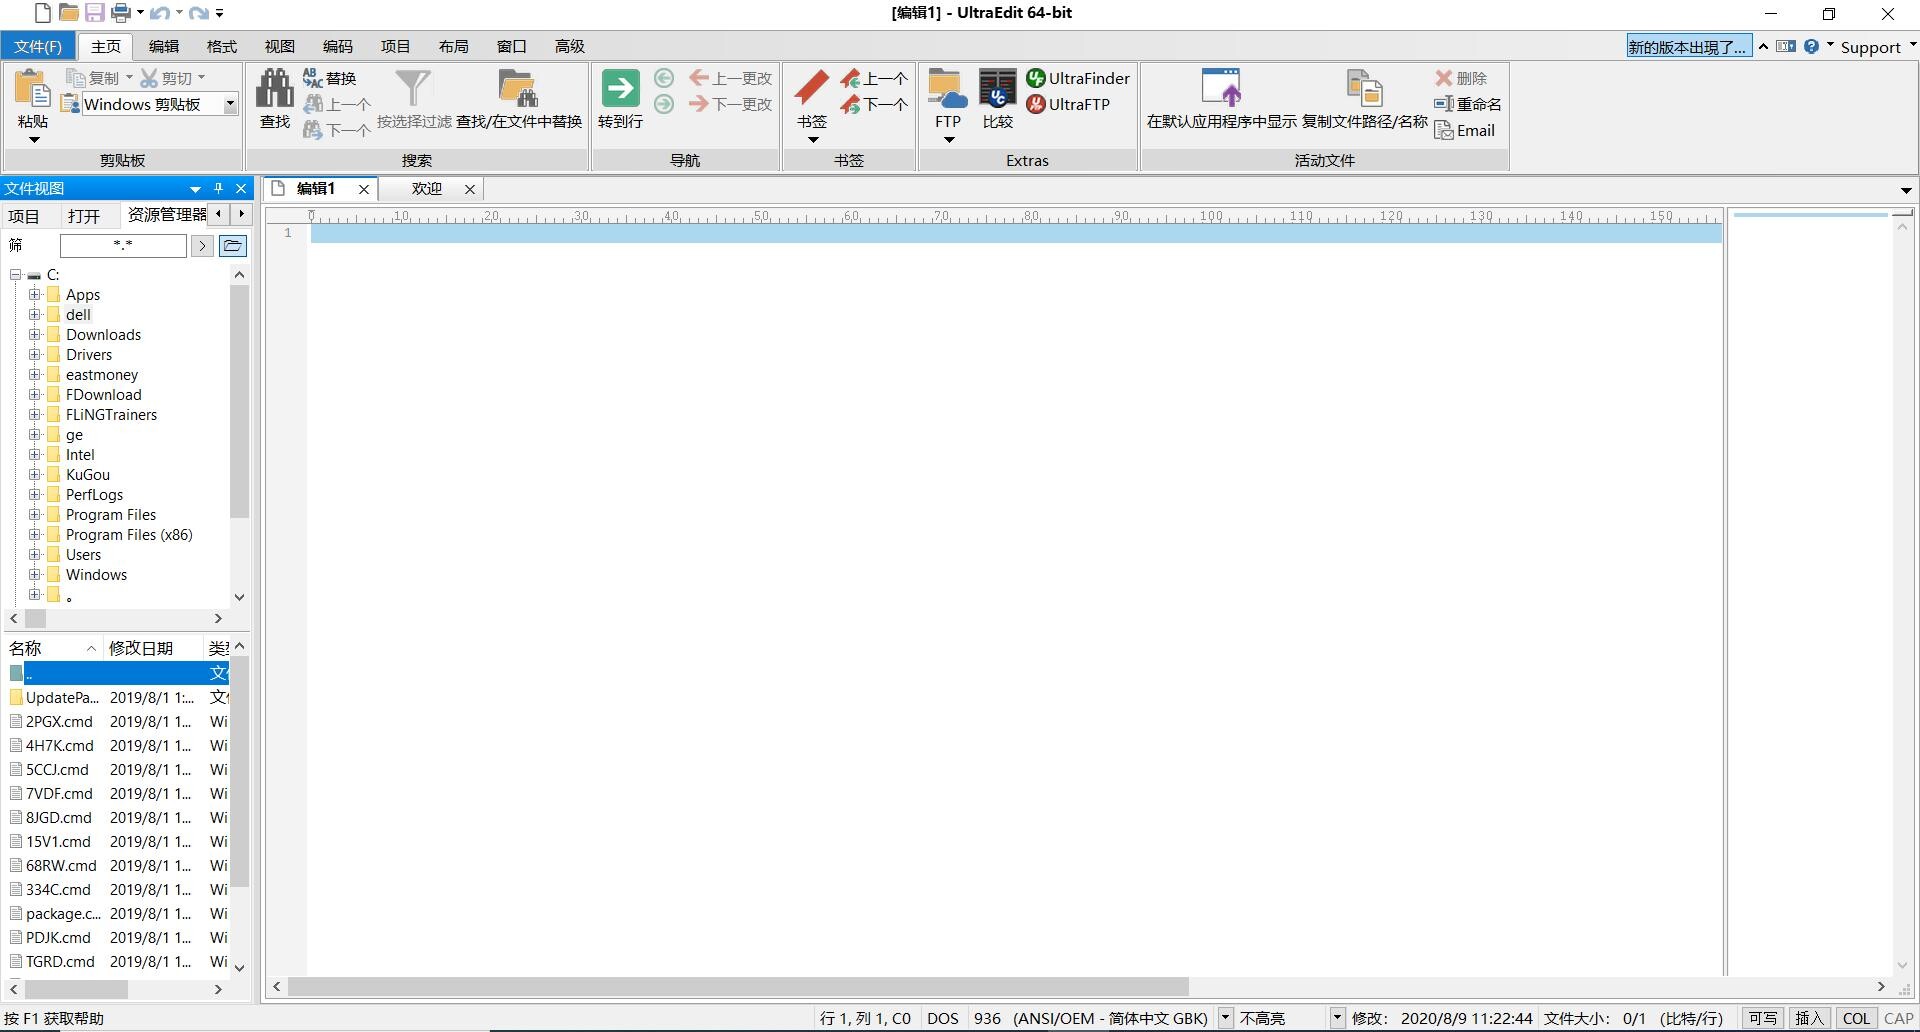
Task: Click the red Bookmark icon
Action: (x=811, y=88)
